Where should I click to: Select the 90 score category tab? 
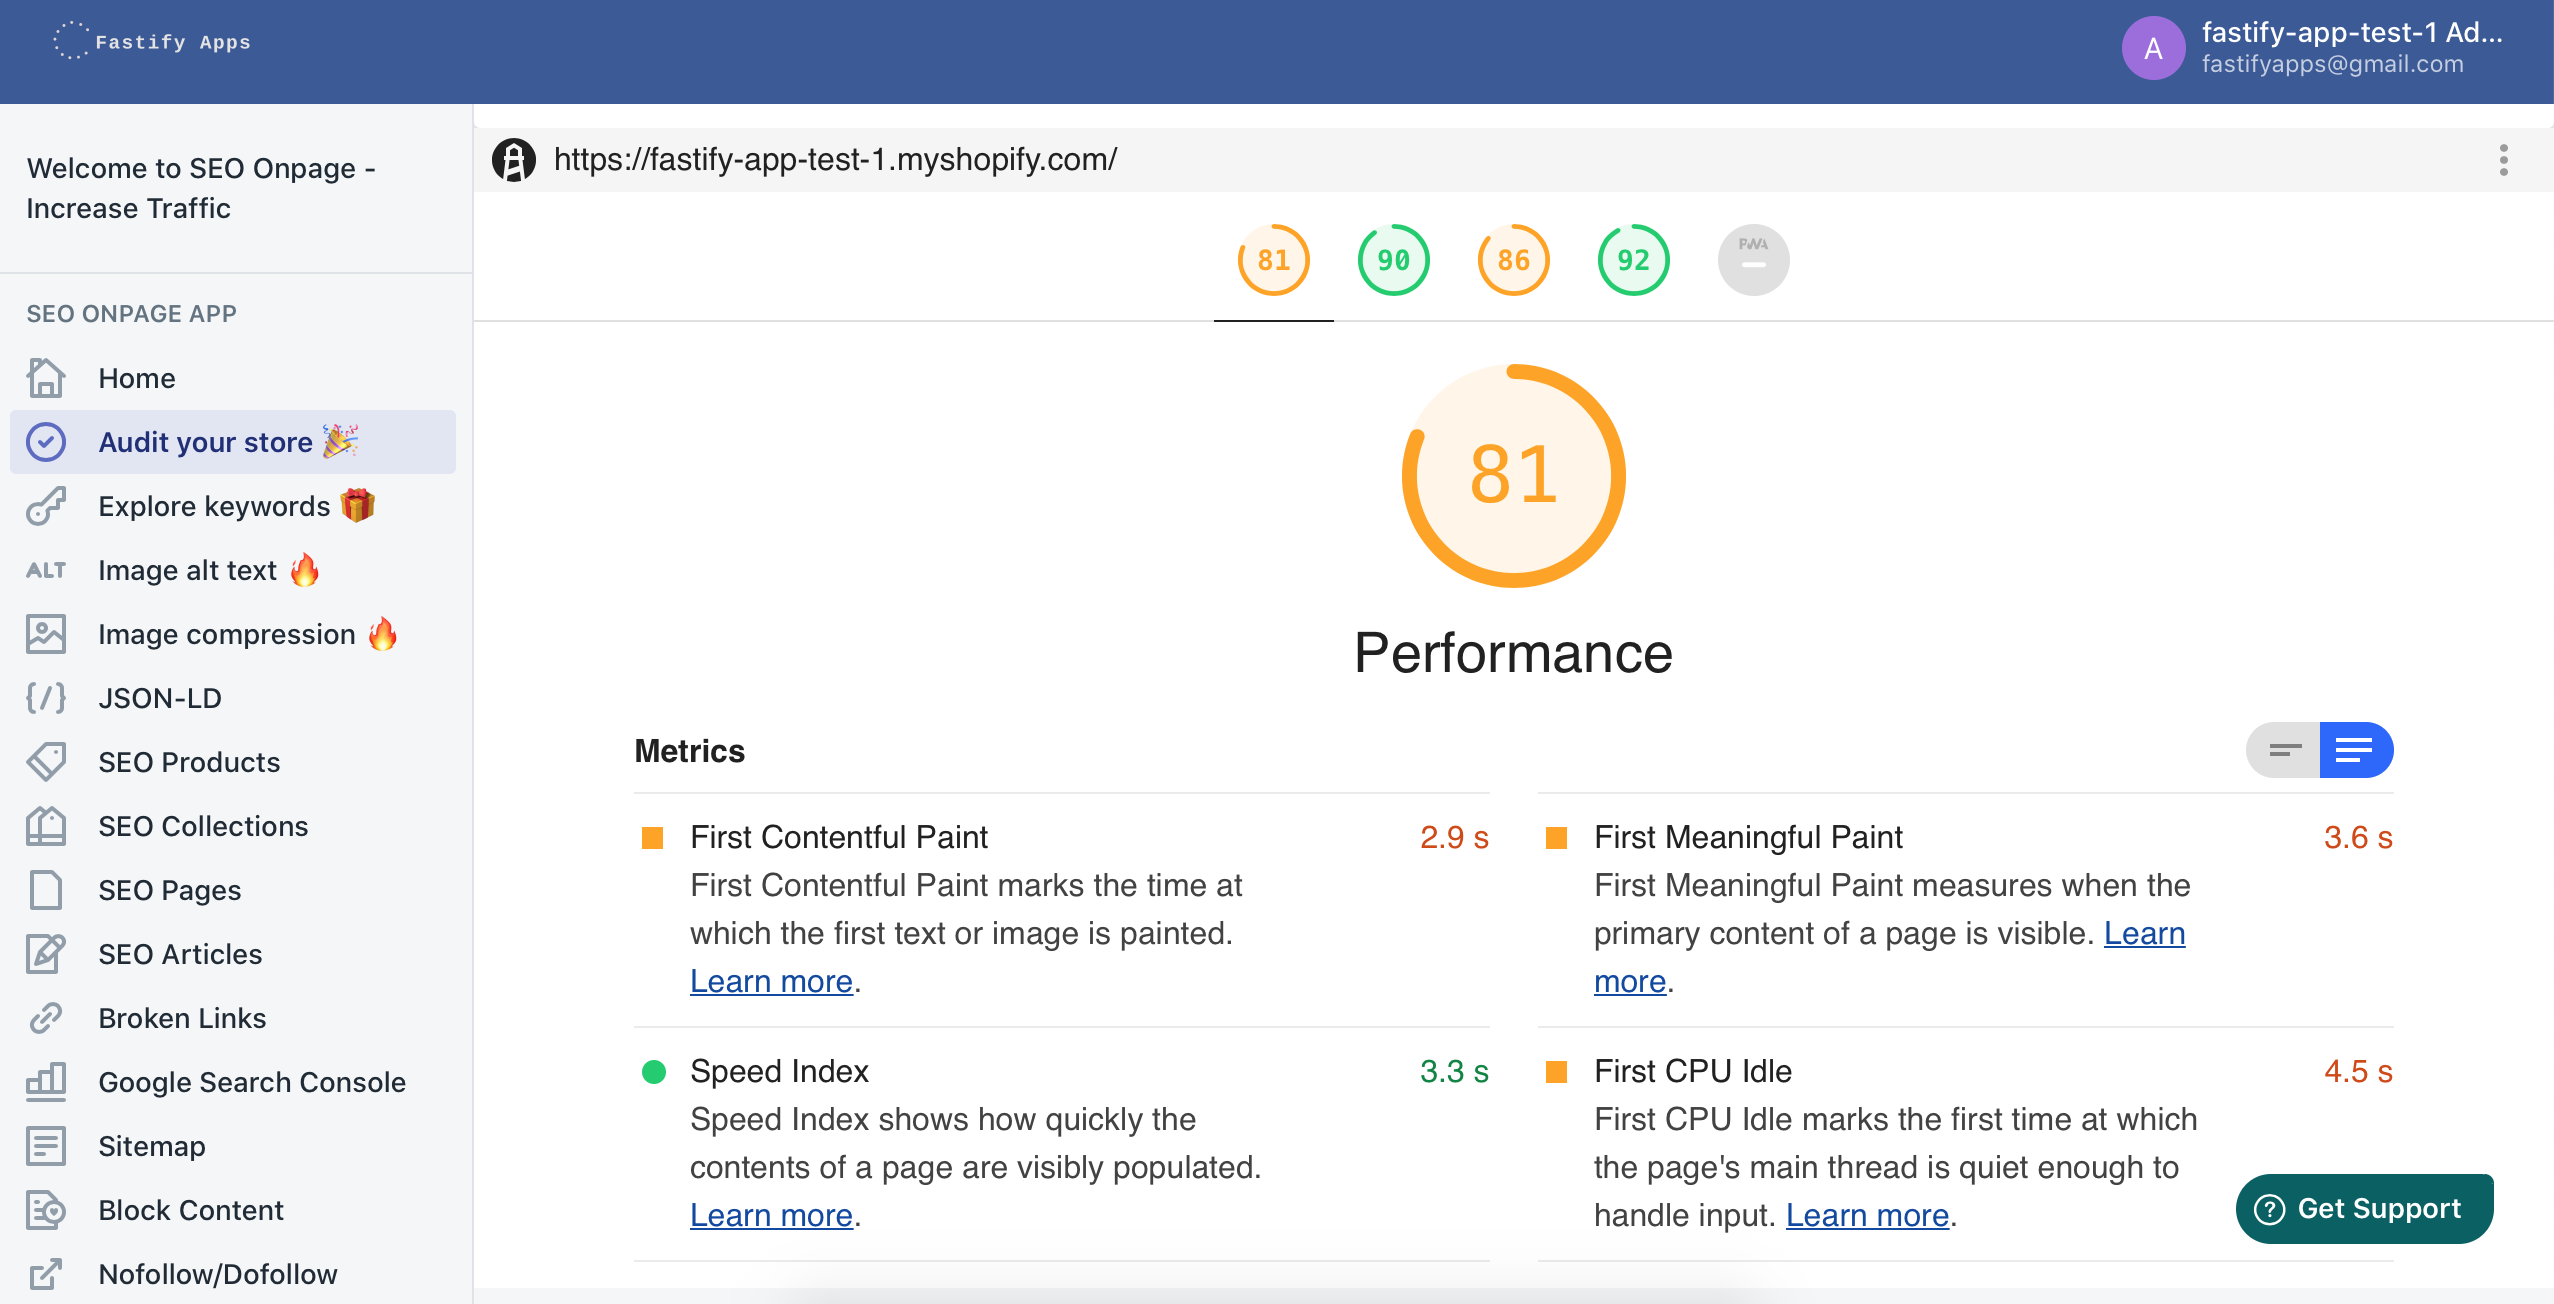[1393, 260]
